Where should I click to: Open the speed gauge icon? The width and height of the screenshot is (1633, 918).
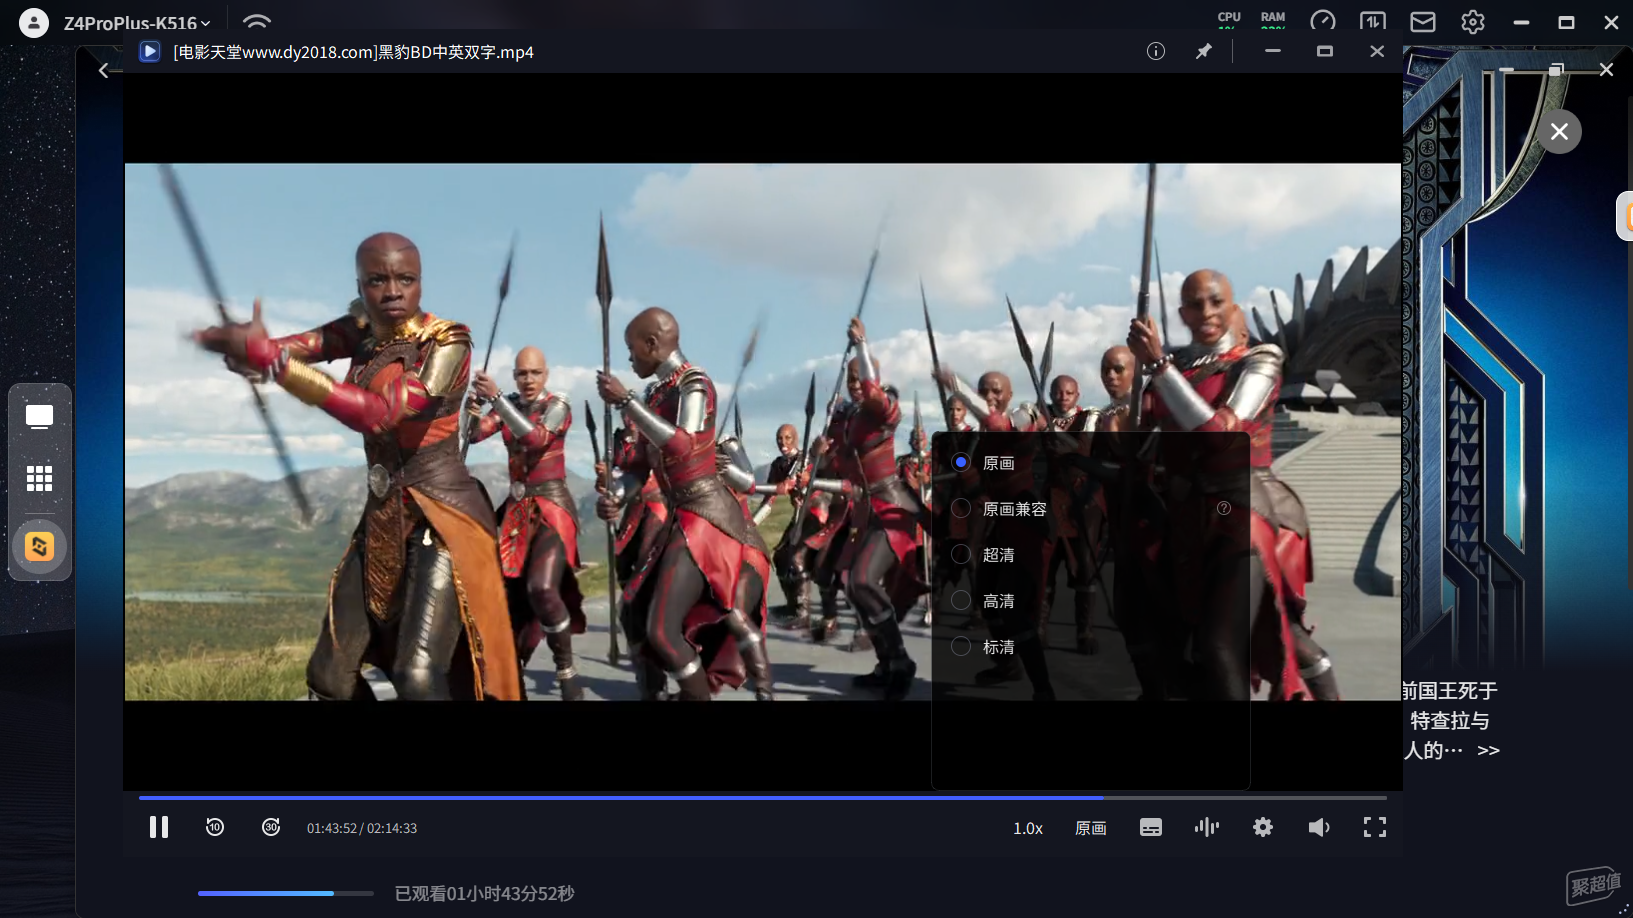1323,21
